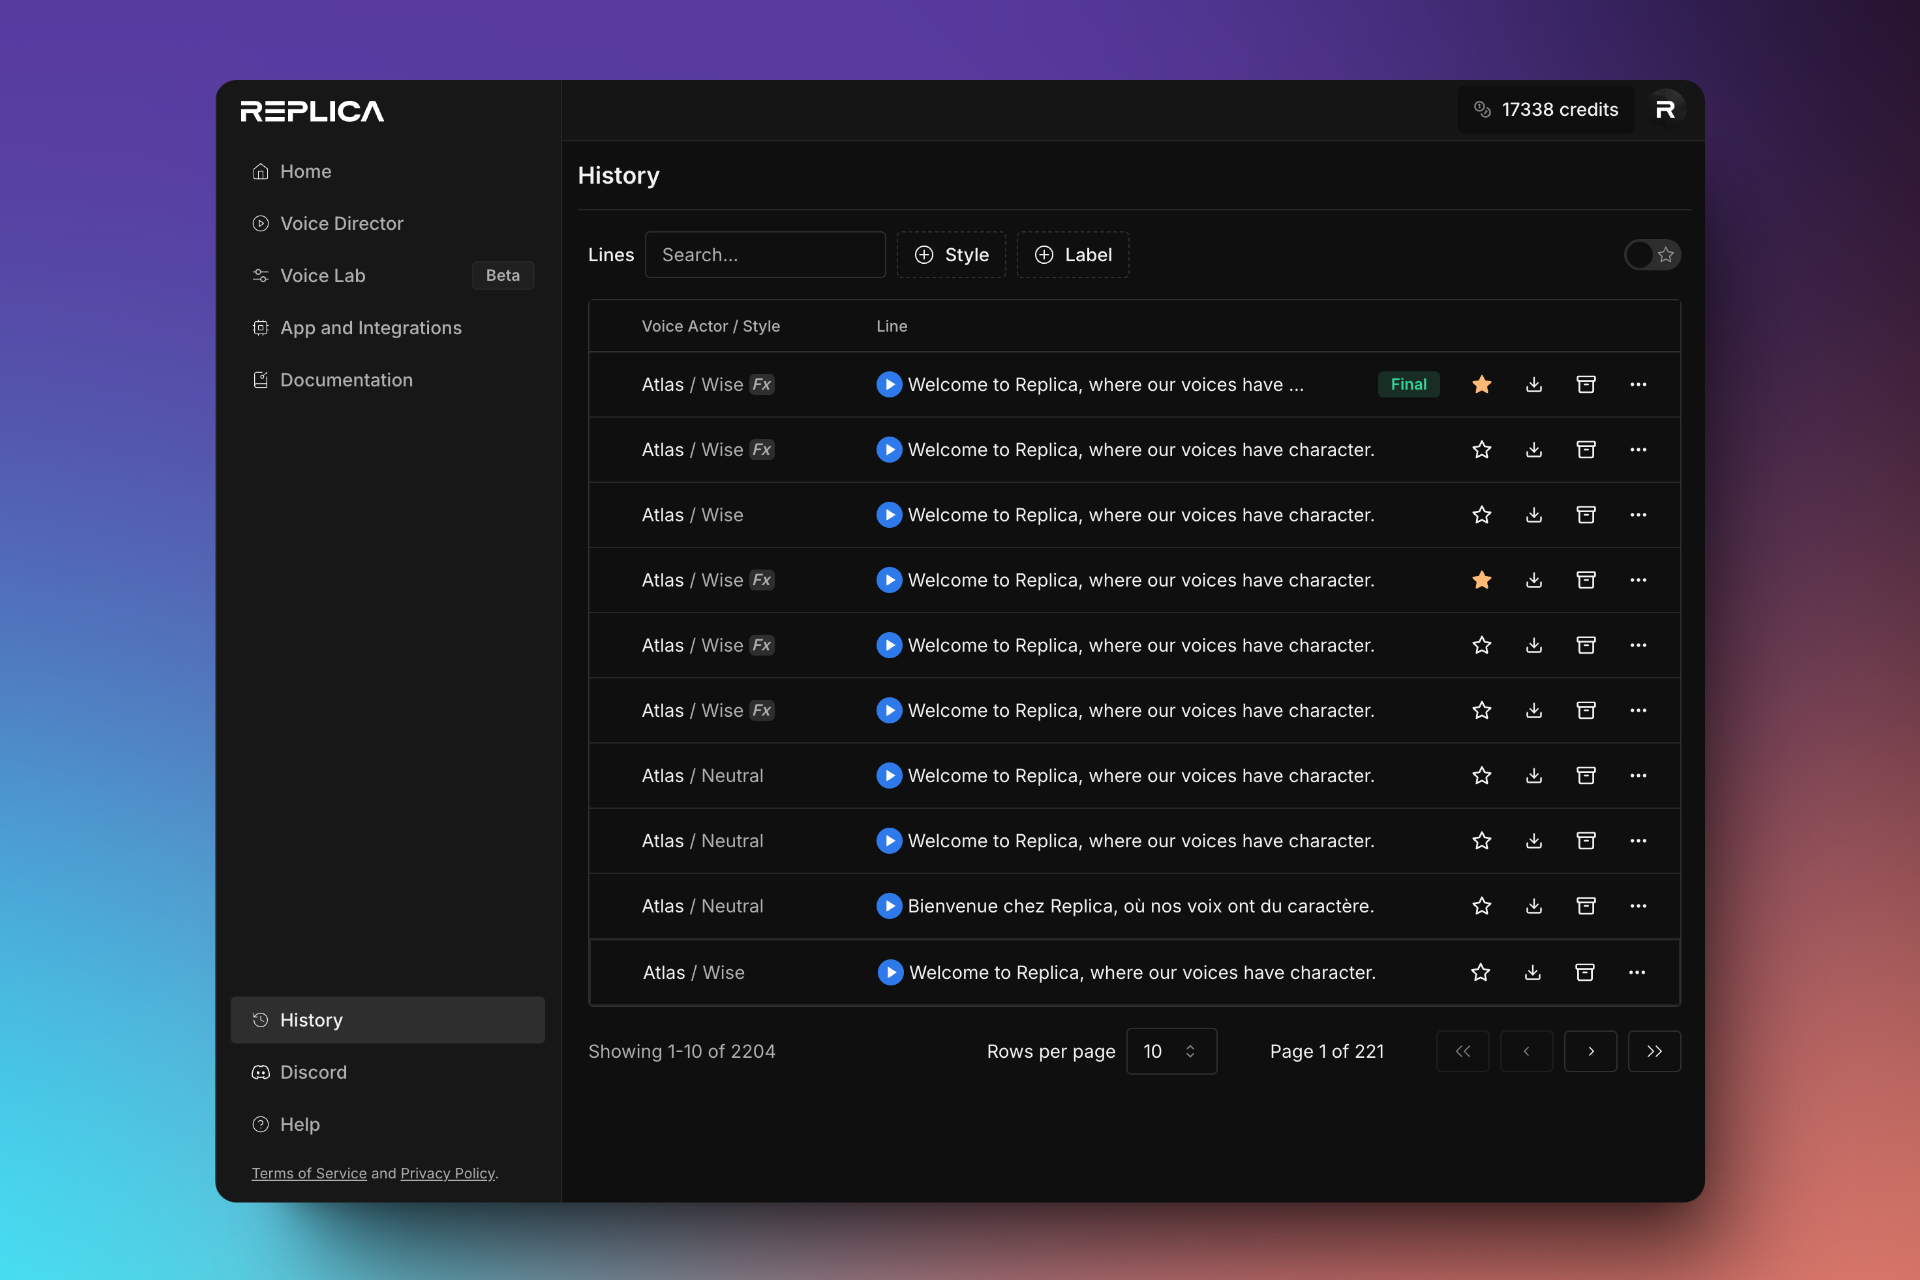Select History in the sidebar

387,1020
